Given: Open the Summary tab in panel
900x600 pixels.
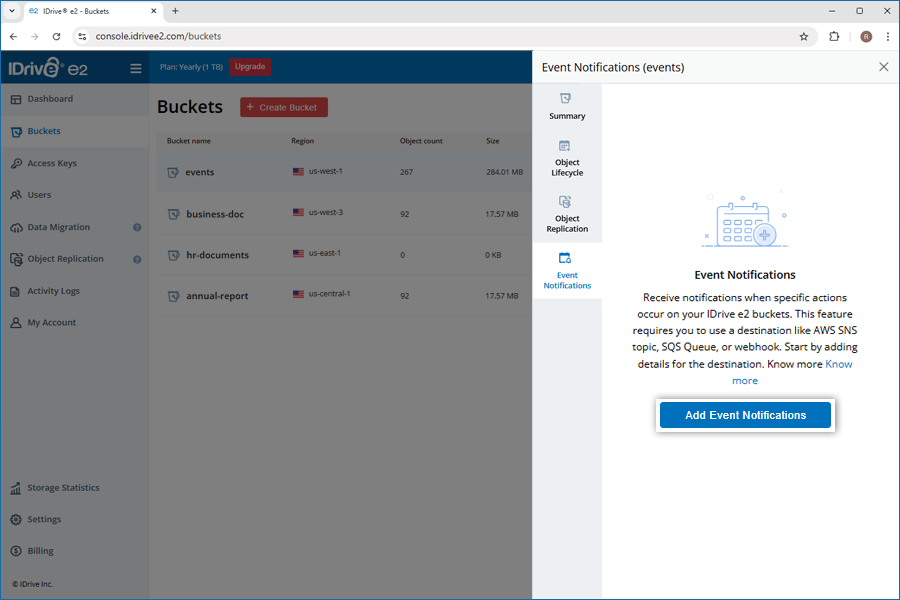Looking at the screenshot, I should pyautogui.click(x=567, y=106).
